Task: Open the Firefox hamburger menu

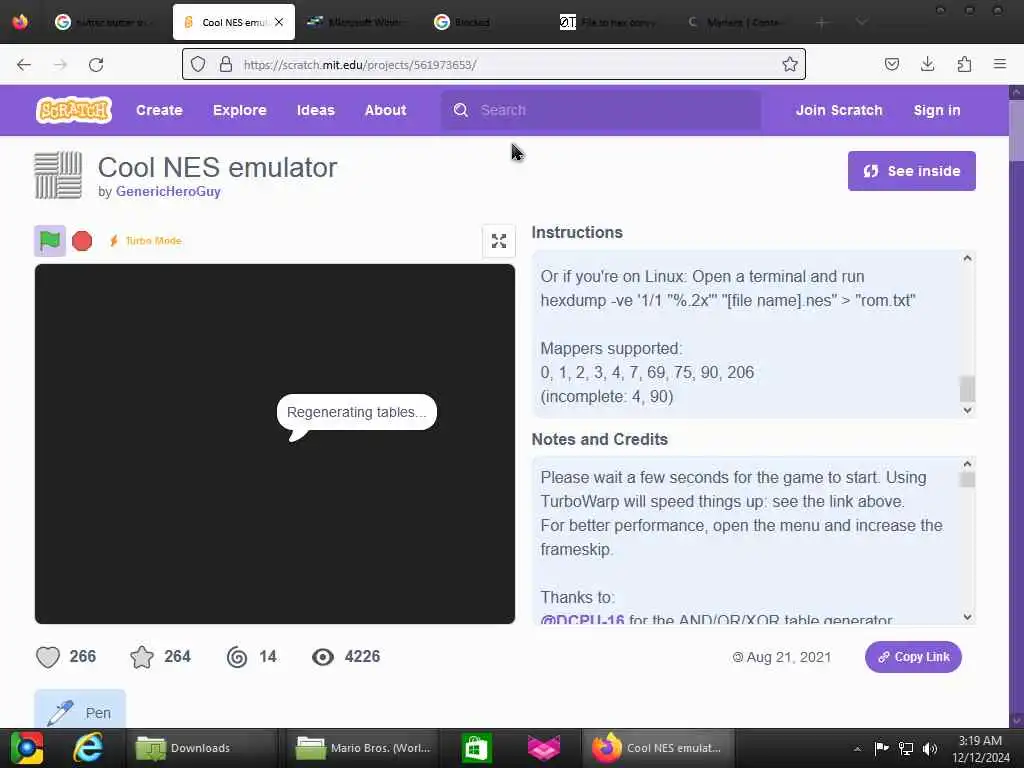Action: coord(1000,64)
